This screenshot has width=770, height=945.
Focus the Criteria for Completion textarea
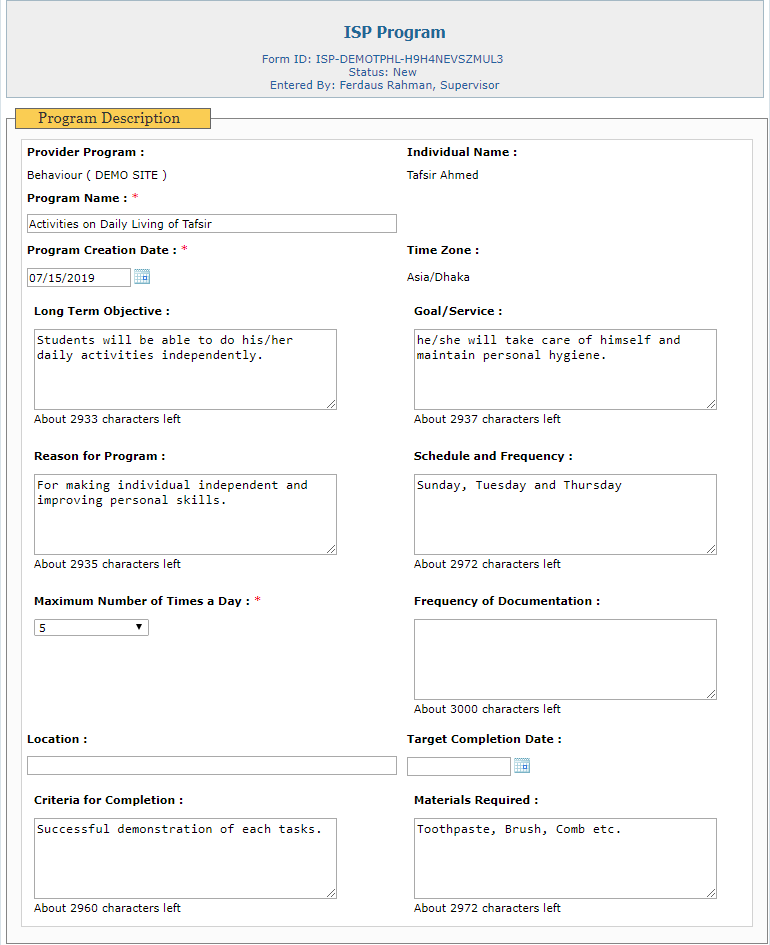point(186,858)
